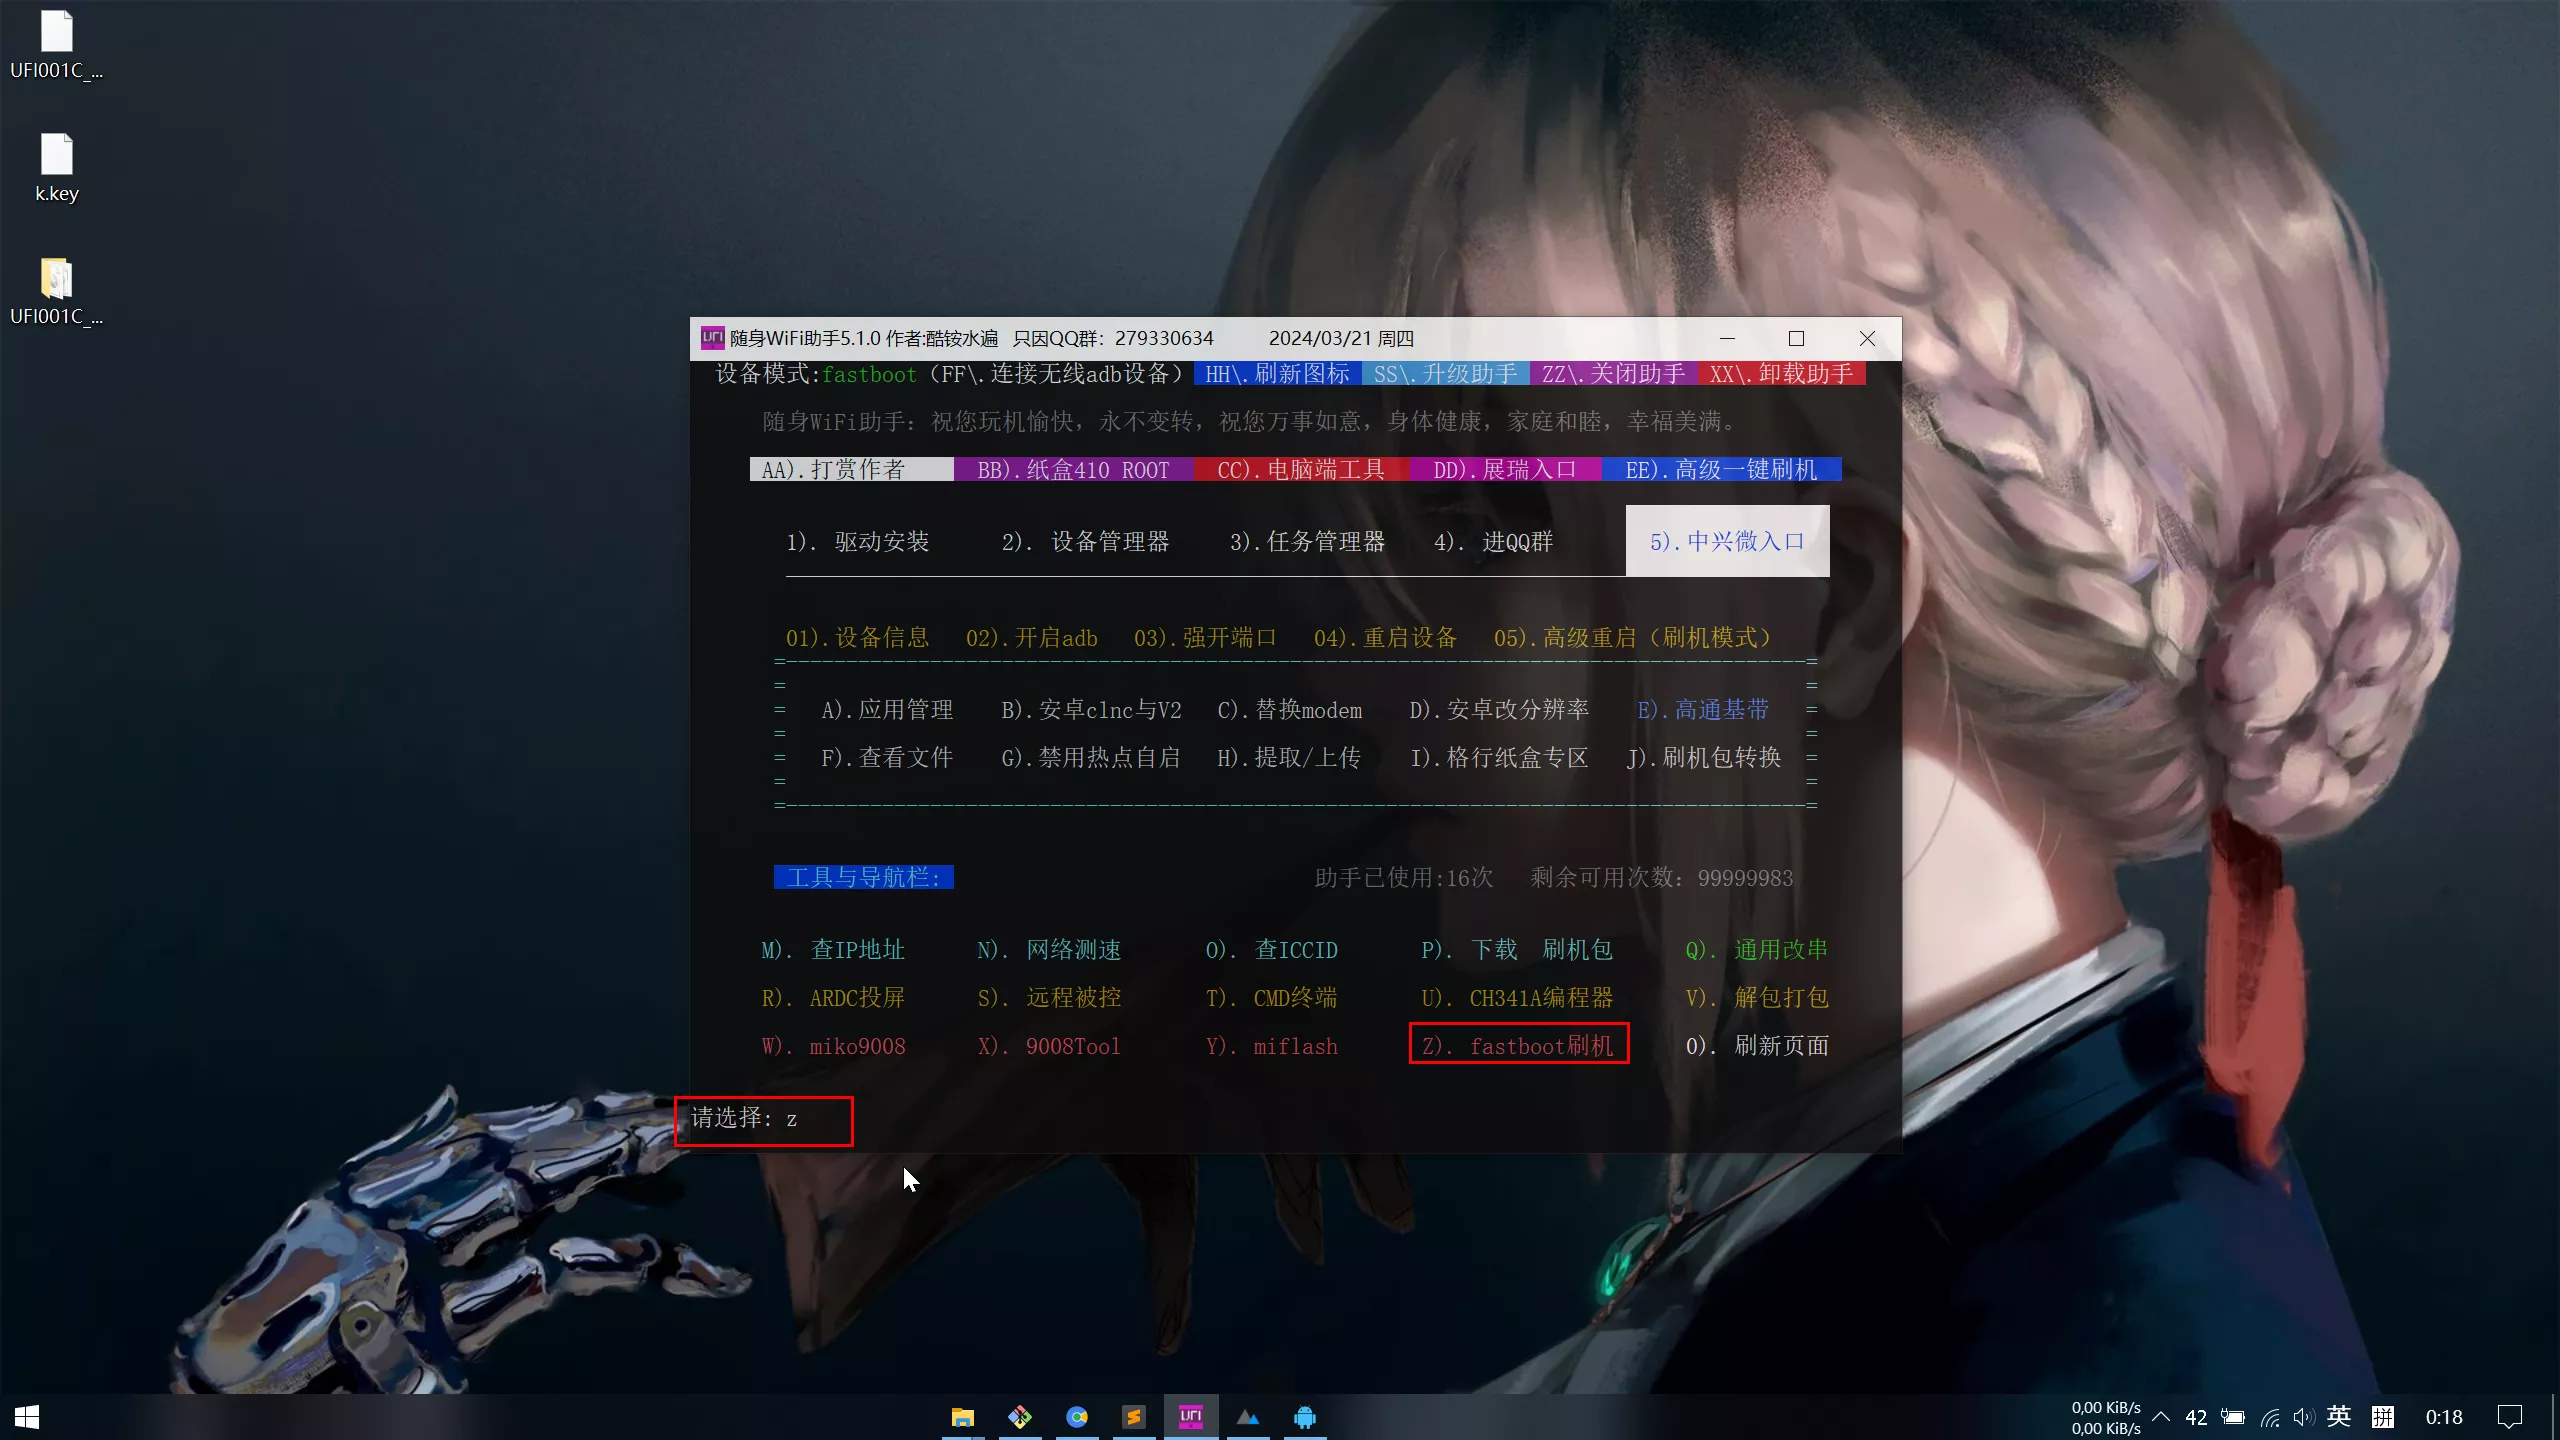
Task: Click the 工具与导航栏 header label
Action: pos(864,878)
